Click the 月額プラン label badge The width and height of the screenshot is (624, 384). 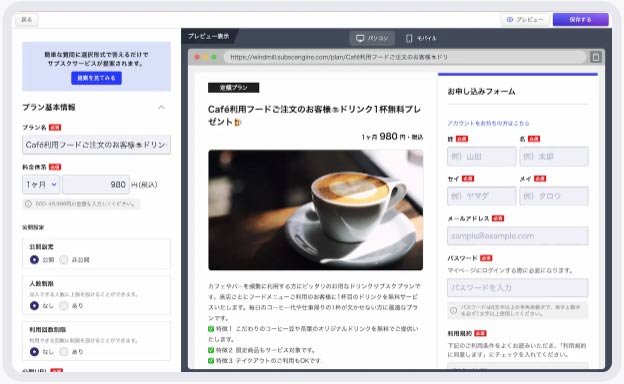coord(234,88)
